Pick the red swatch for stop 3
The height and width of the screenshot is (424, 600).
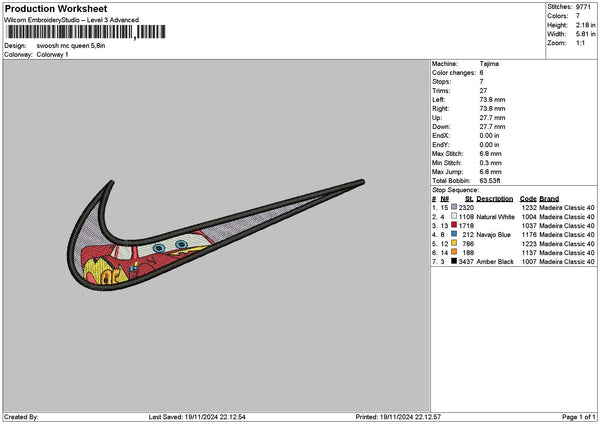pyautogui.click(x=454, y=225)
